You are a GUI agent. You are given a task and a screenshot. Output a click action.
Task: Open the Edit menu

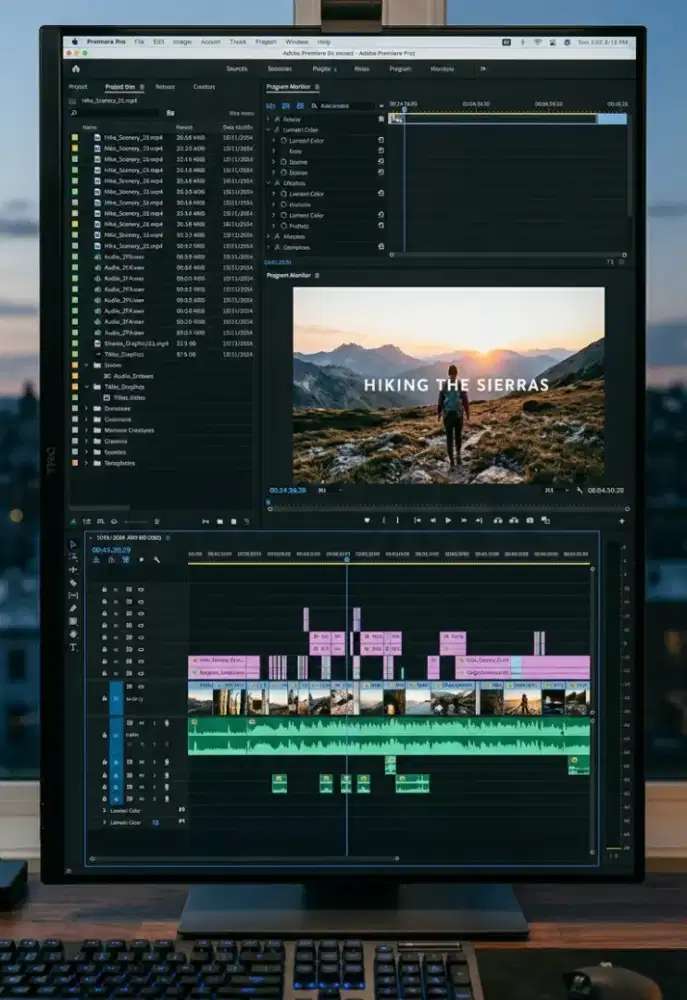[159, 42]
